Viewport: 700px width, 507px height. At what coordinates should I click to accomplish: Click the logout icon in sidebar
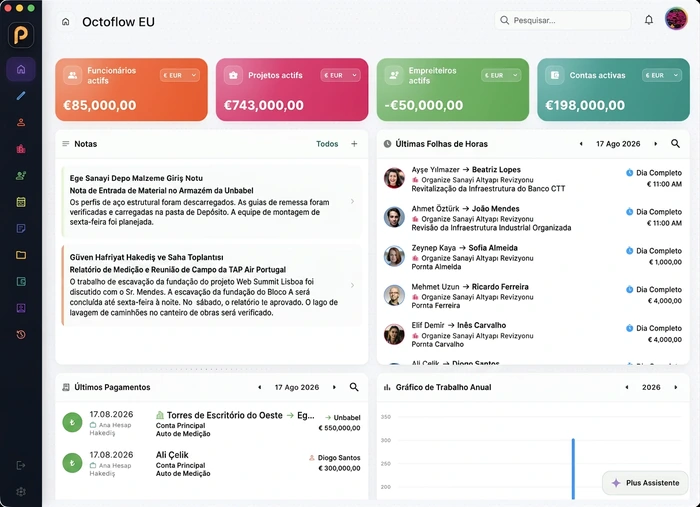coord(21,465)
